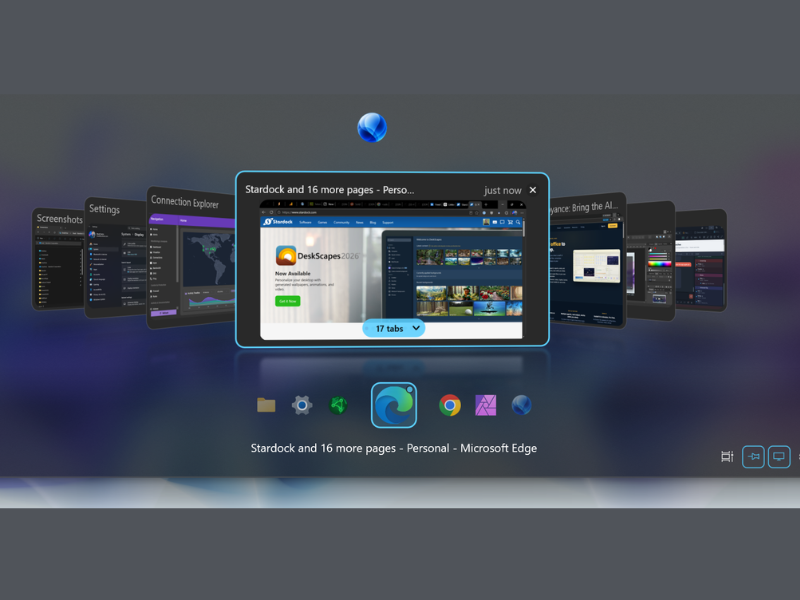Screen dimensions: 800x600
Task: Select the purple Affinity Photo icon
Action: [x=485, y=405]
